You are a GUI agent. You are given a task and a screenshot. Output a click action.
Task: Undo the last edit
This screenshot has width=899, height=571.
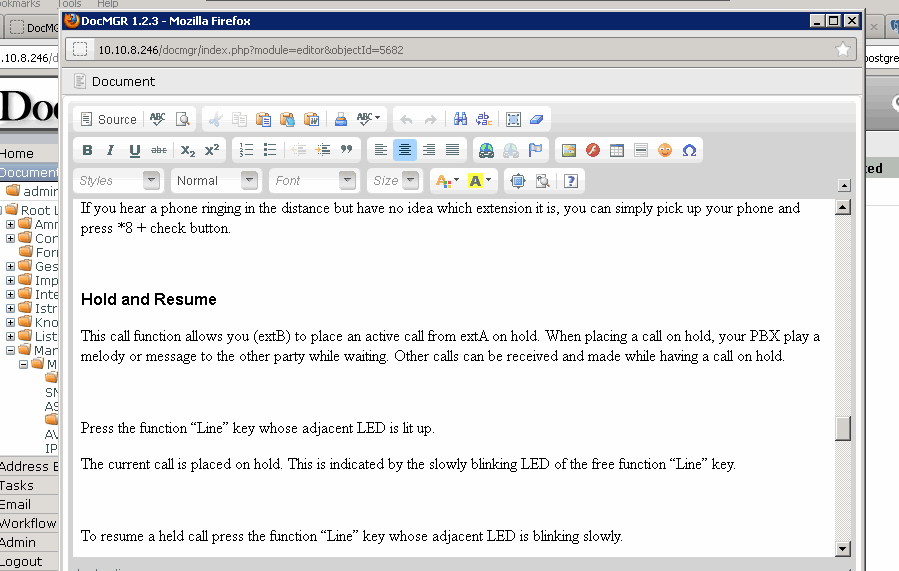click(x=406, y=119)
